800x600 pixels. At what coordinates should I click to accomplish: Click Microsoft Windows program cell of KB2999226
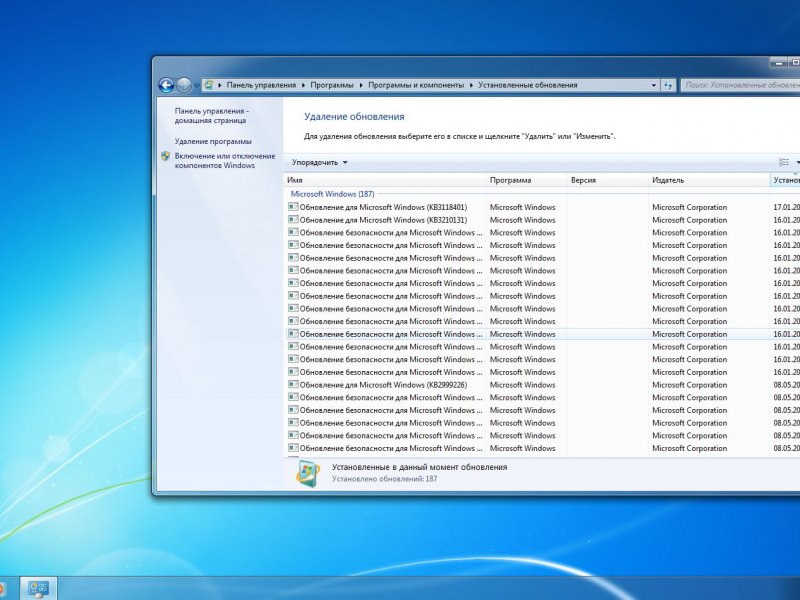pyautogui.click(x=522, y=385)
